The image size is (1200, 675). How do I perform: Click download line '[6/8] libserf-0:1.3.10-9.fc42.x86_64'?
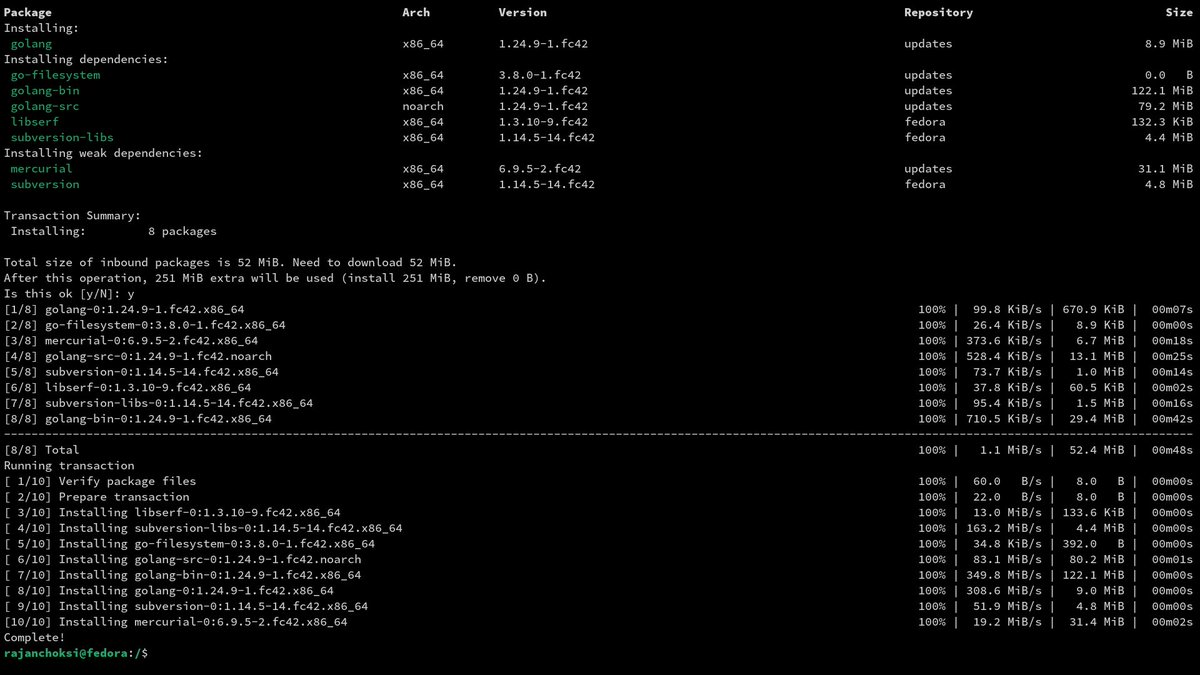tap(127, 387)
